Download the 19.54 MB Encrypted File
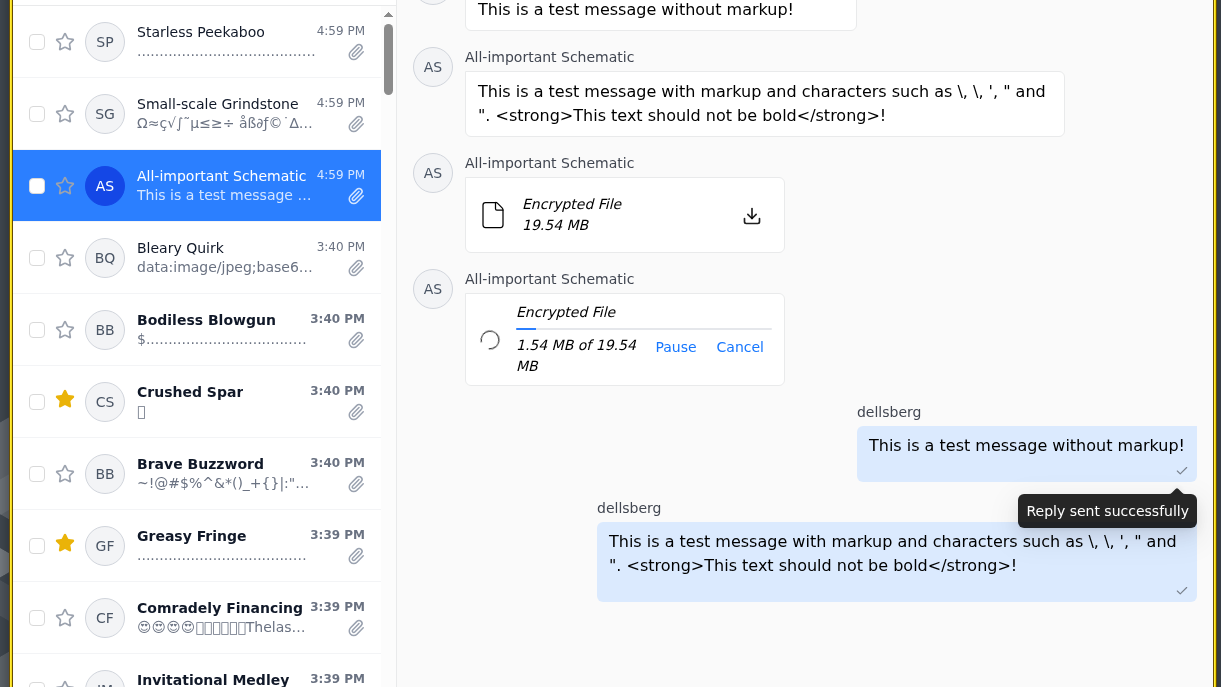 tap(752, 216)
